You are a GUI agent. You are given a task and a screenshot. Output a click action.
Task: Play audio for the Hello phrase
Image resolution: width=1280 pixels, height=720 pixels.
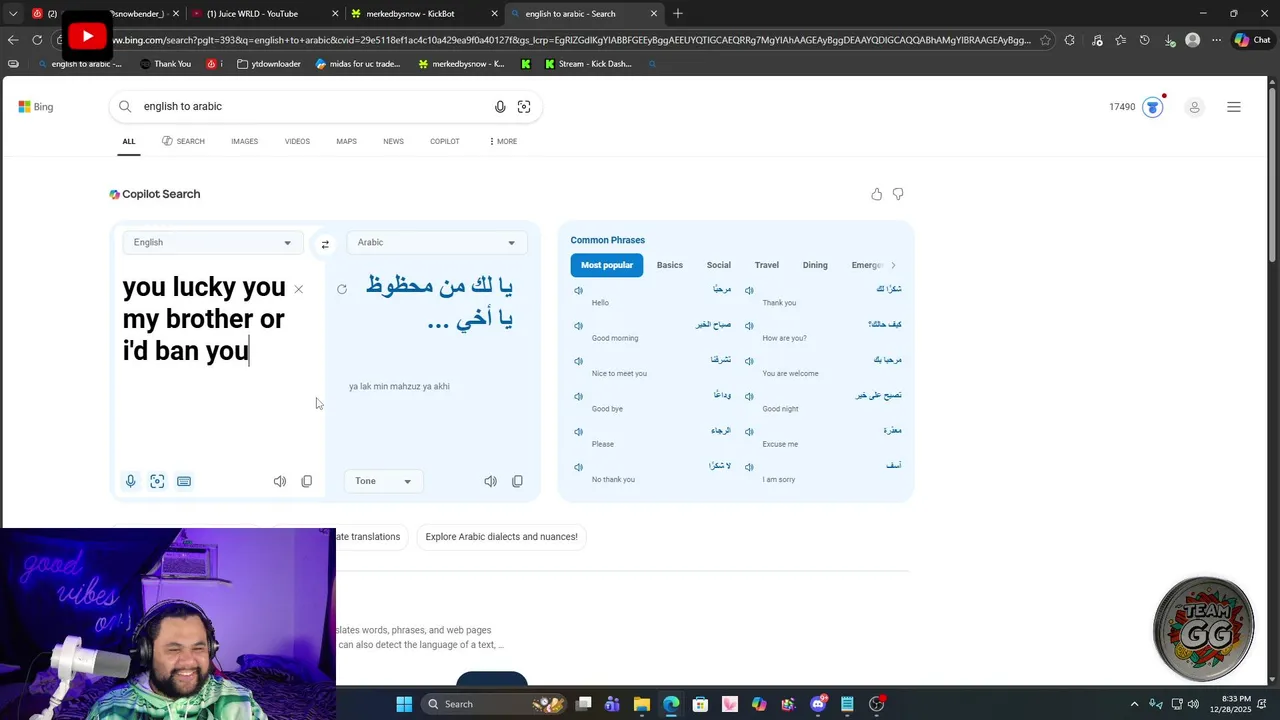578,290
